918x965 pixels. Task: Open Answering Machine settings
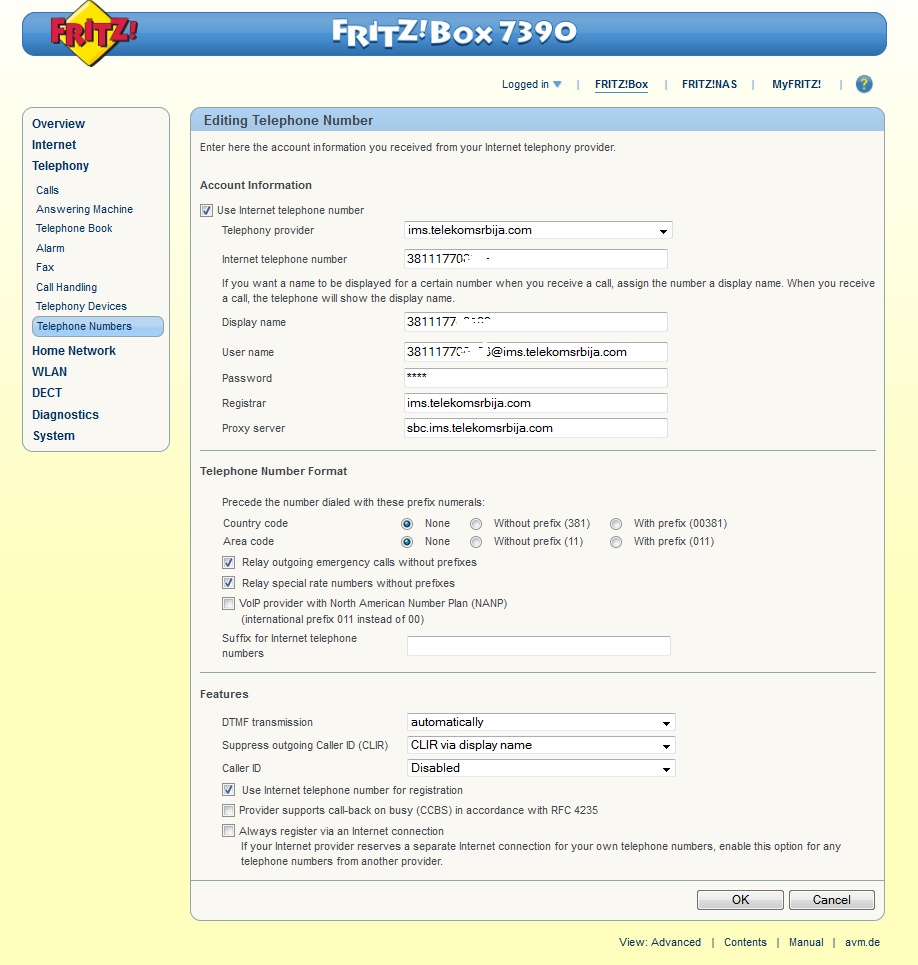[84, 209]
